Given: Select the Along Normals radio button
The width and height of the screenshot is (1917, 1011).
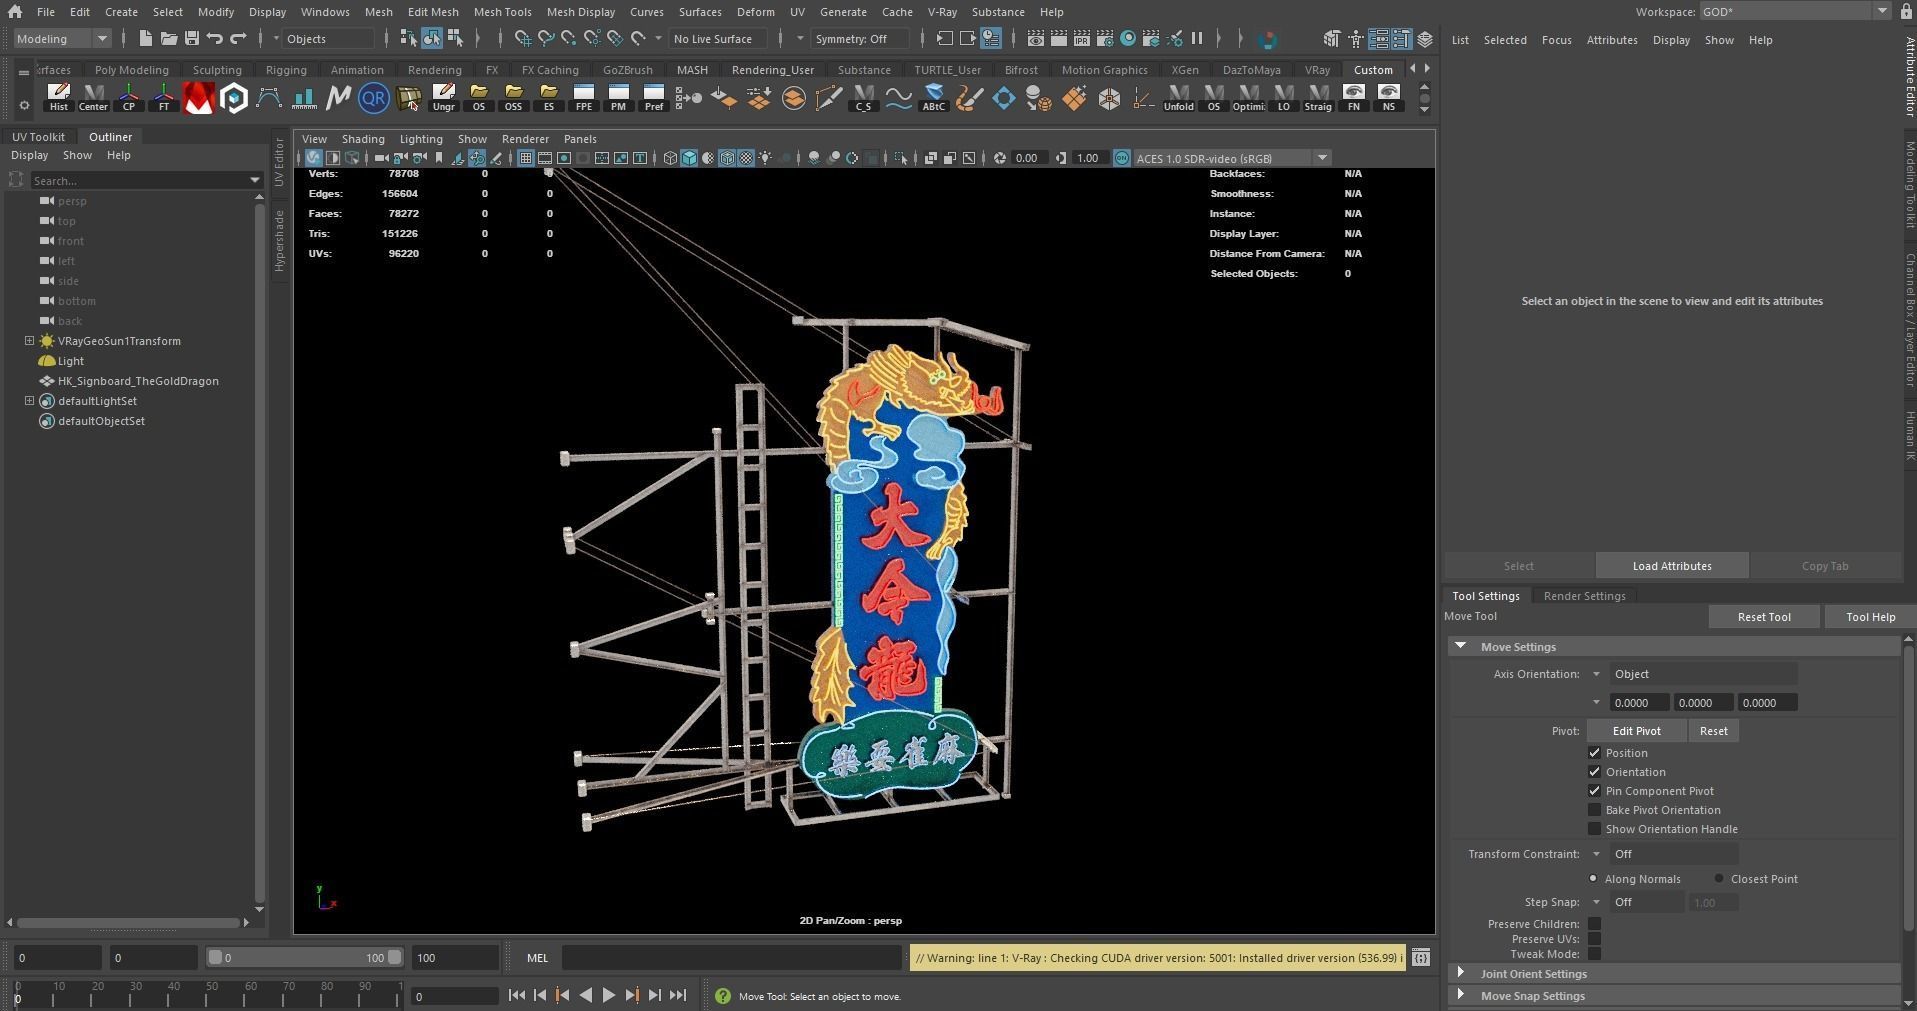Looking at the screenshot, I should [1593, 879].
